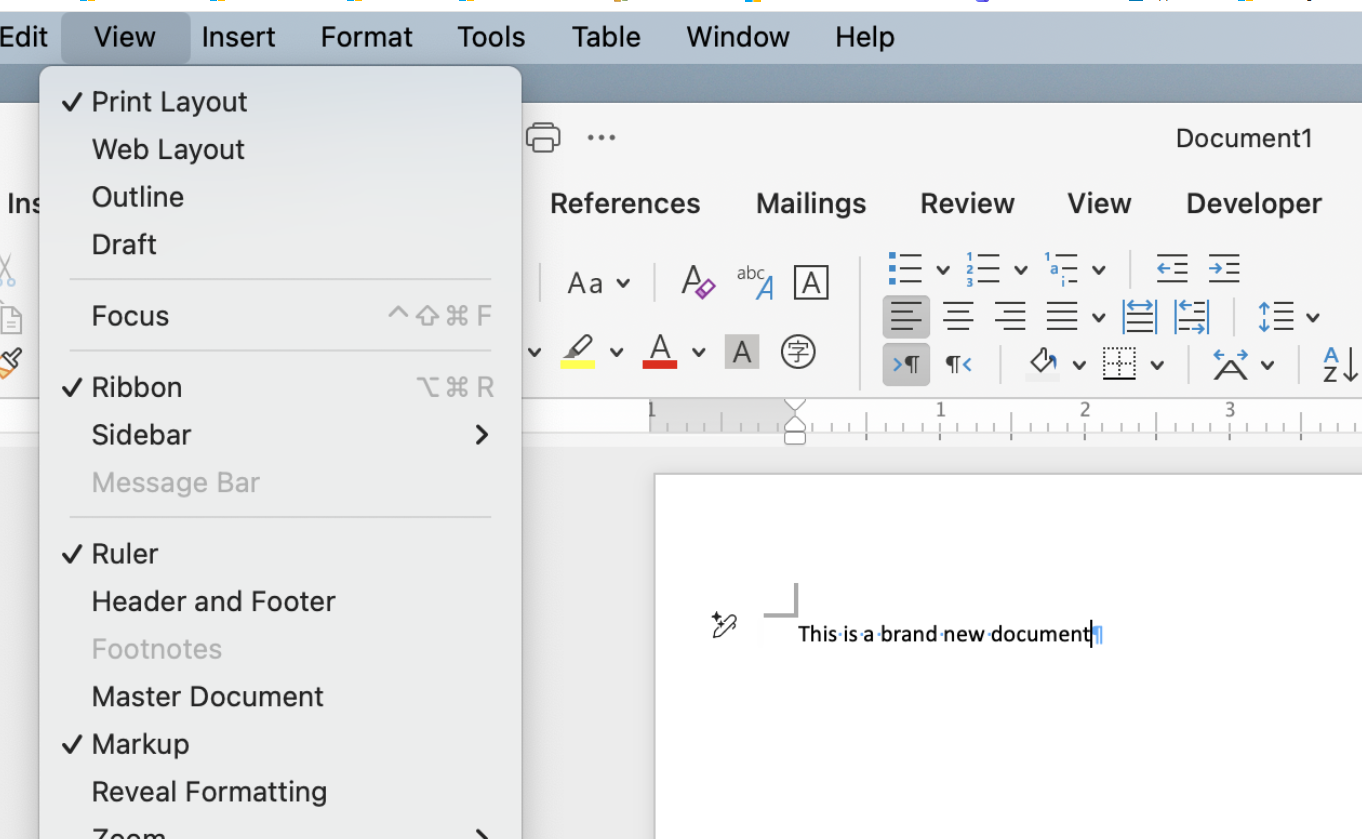Click the Sort A-Z icon
Image resolution: width=1362 pixels, height=839 pixels.
click(1340, 364)
